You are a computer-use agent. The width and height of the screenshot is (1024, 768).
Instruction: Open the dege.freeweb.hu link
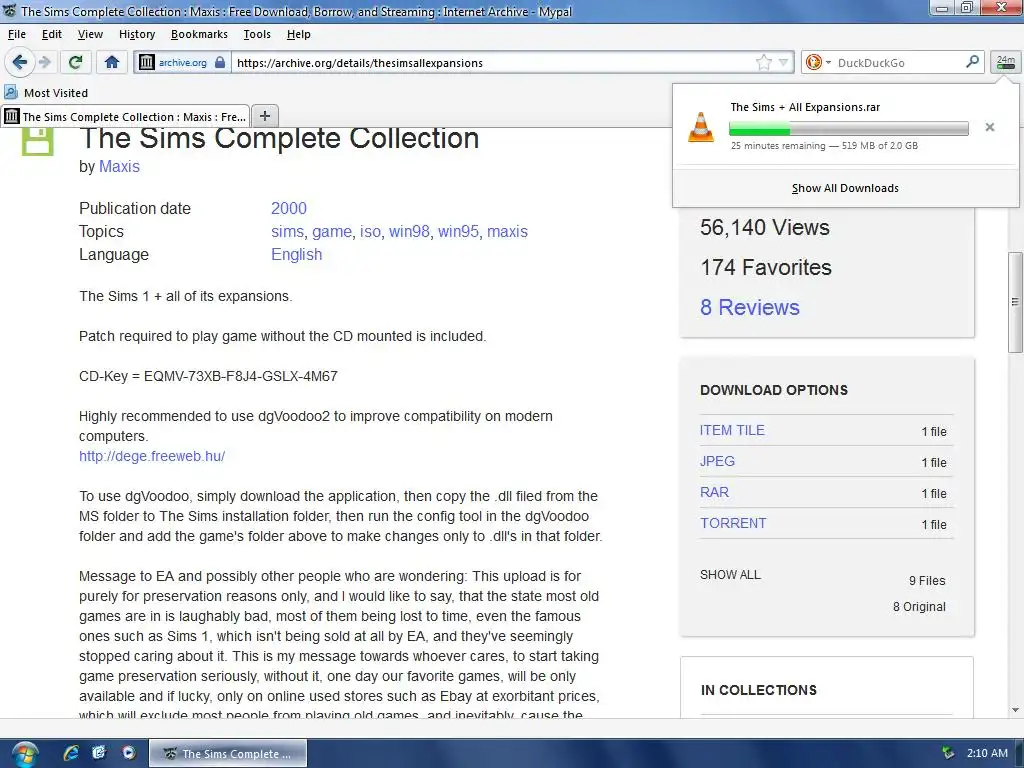[x=152, y=456]
